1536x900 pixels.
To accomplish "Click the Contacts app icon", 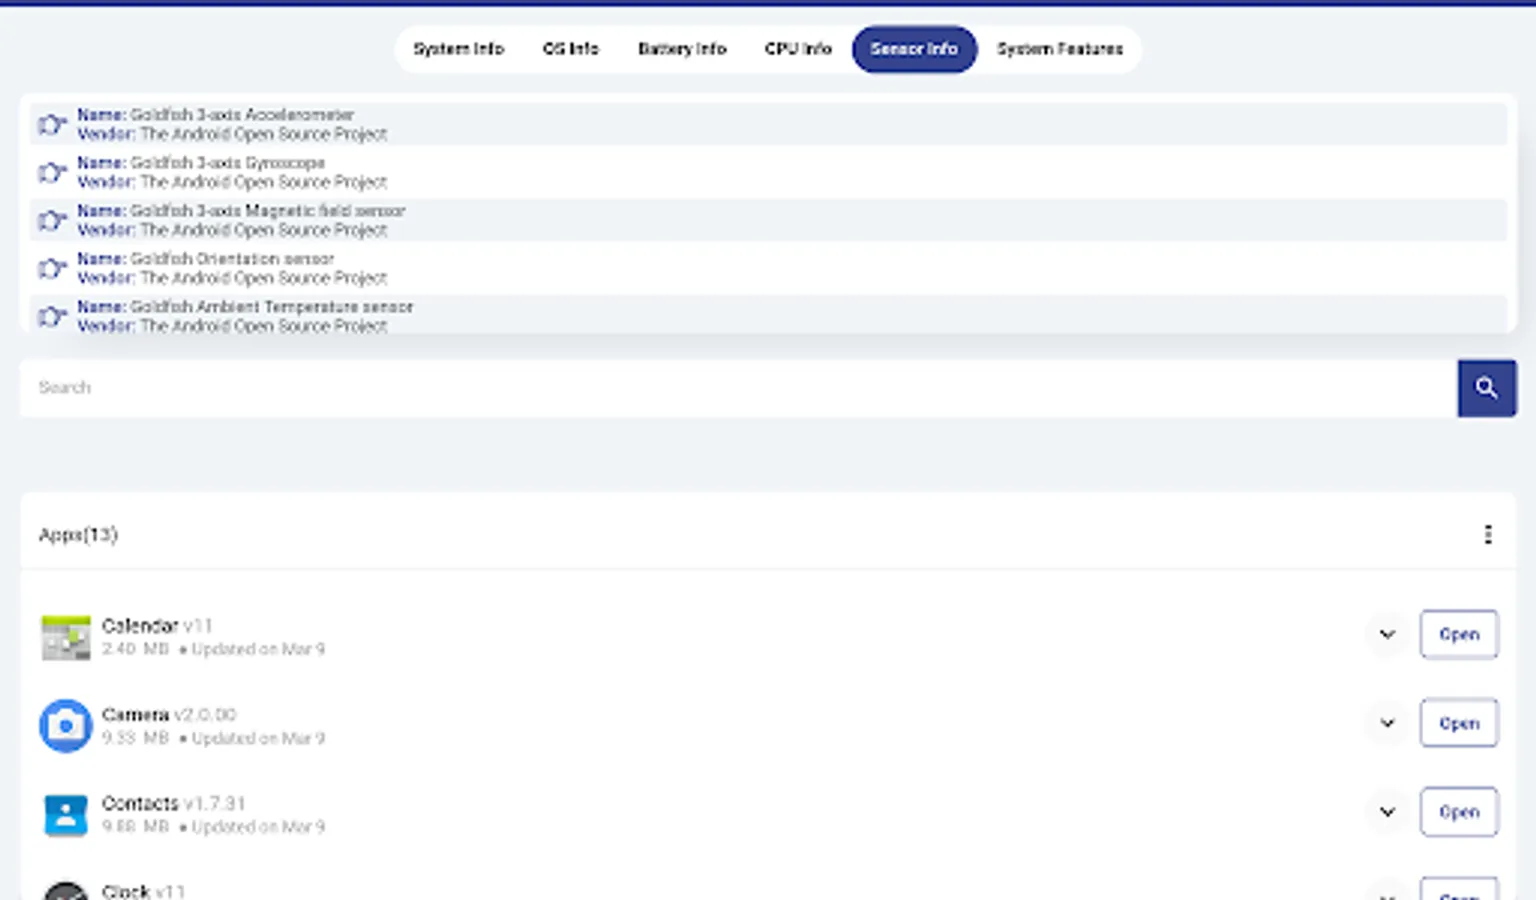I will tap(66, 814).
